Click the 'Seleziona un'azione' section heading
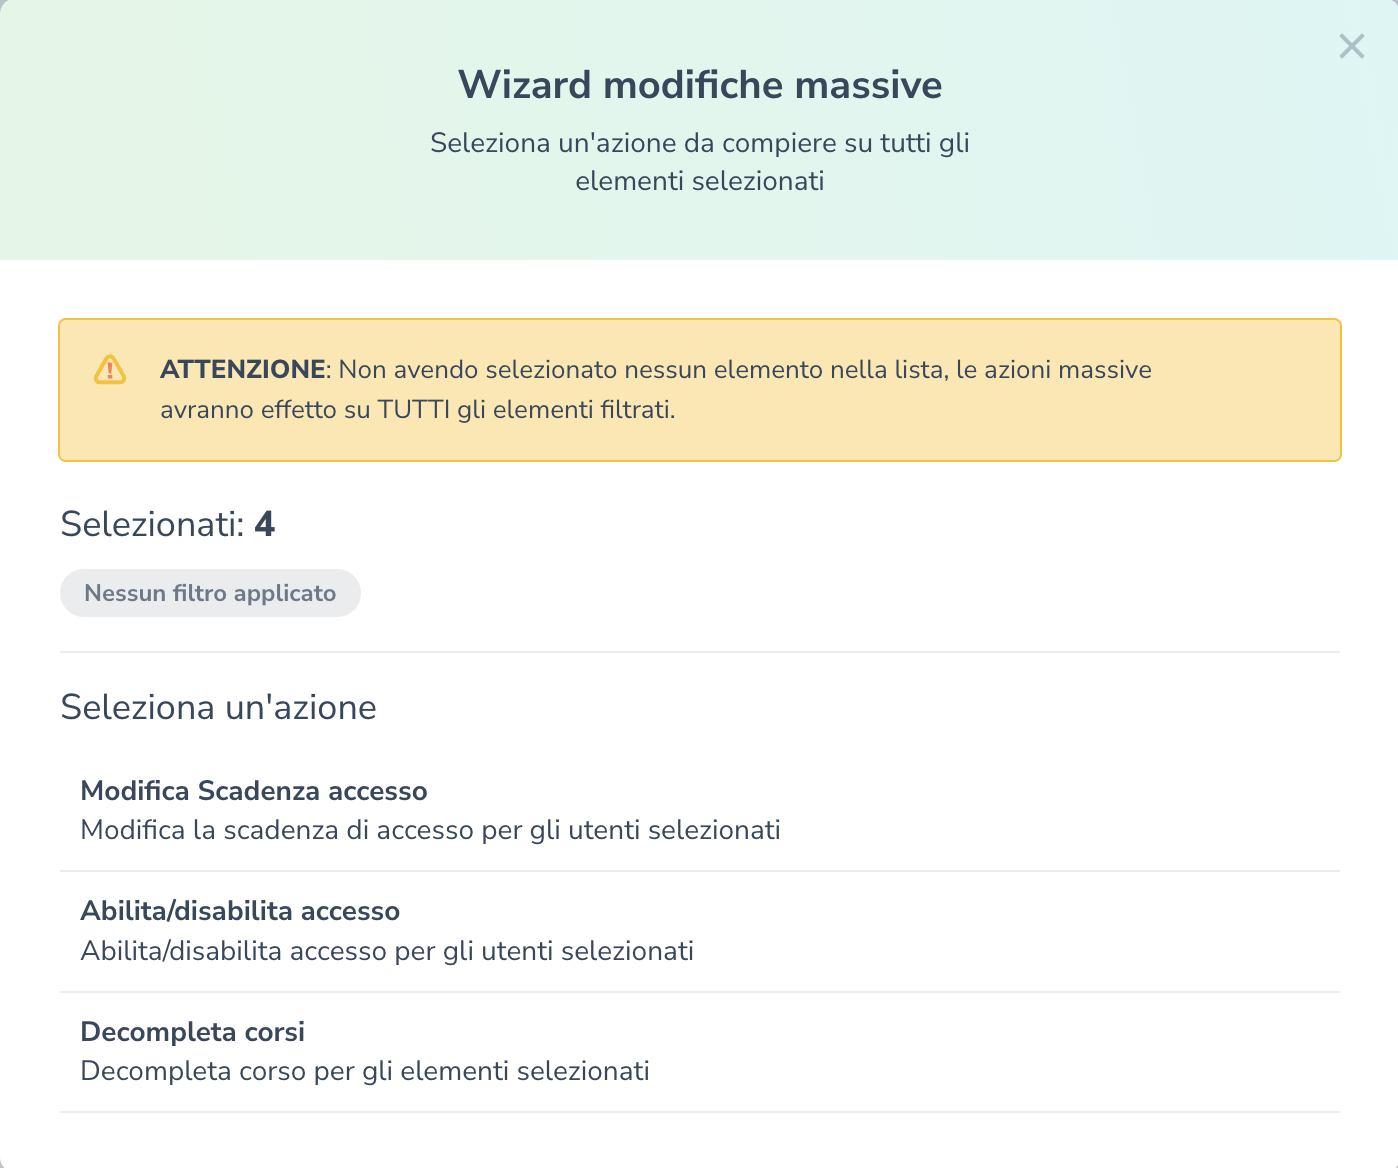This screenshot has width=1398, height=1168. click(x=218, y=708)
